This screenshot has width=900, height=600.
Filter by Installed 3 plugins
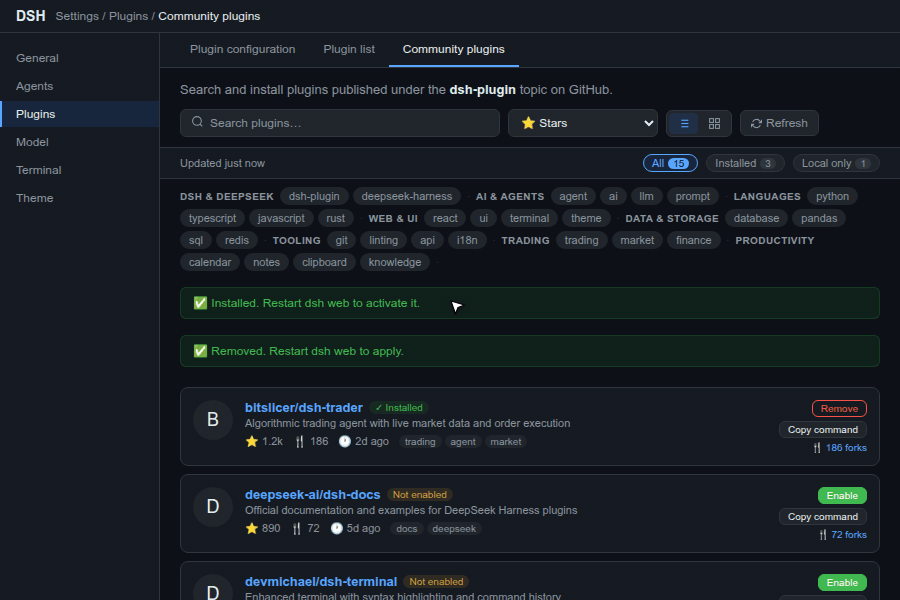click(744, 163)
